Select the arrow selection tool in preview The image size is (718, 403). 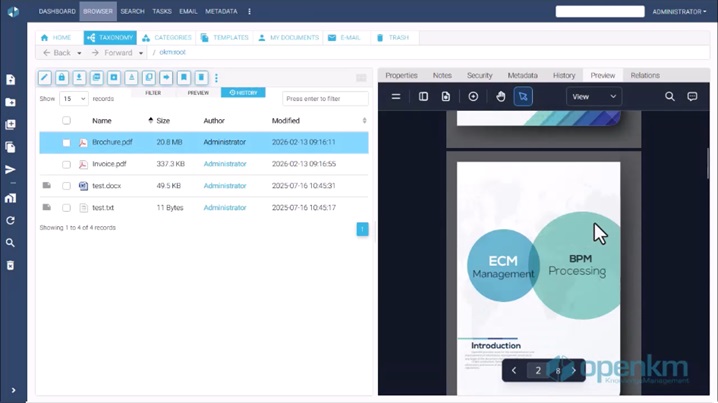coord(523,97)
